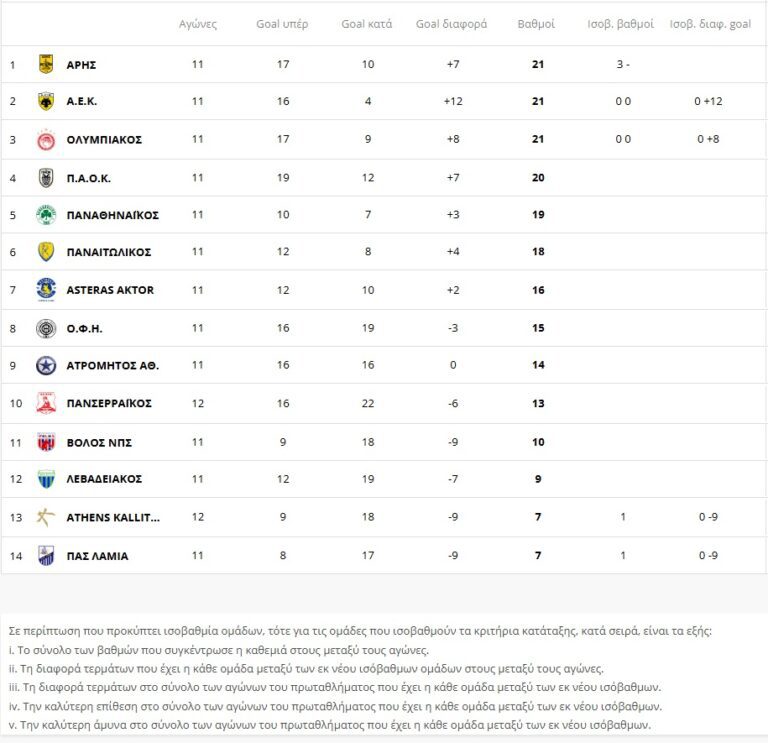Click the ΟΛΥΜΠΙΑΚΟΣ club crest
The height and width of the screenshot is (743, 768).
point(45,139)
